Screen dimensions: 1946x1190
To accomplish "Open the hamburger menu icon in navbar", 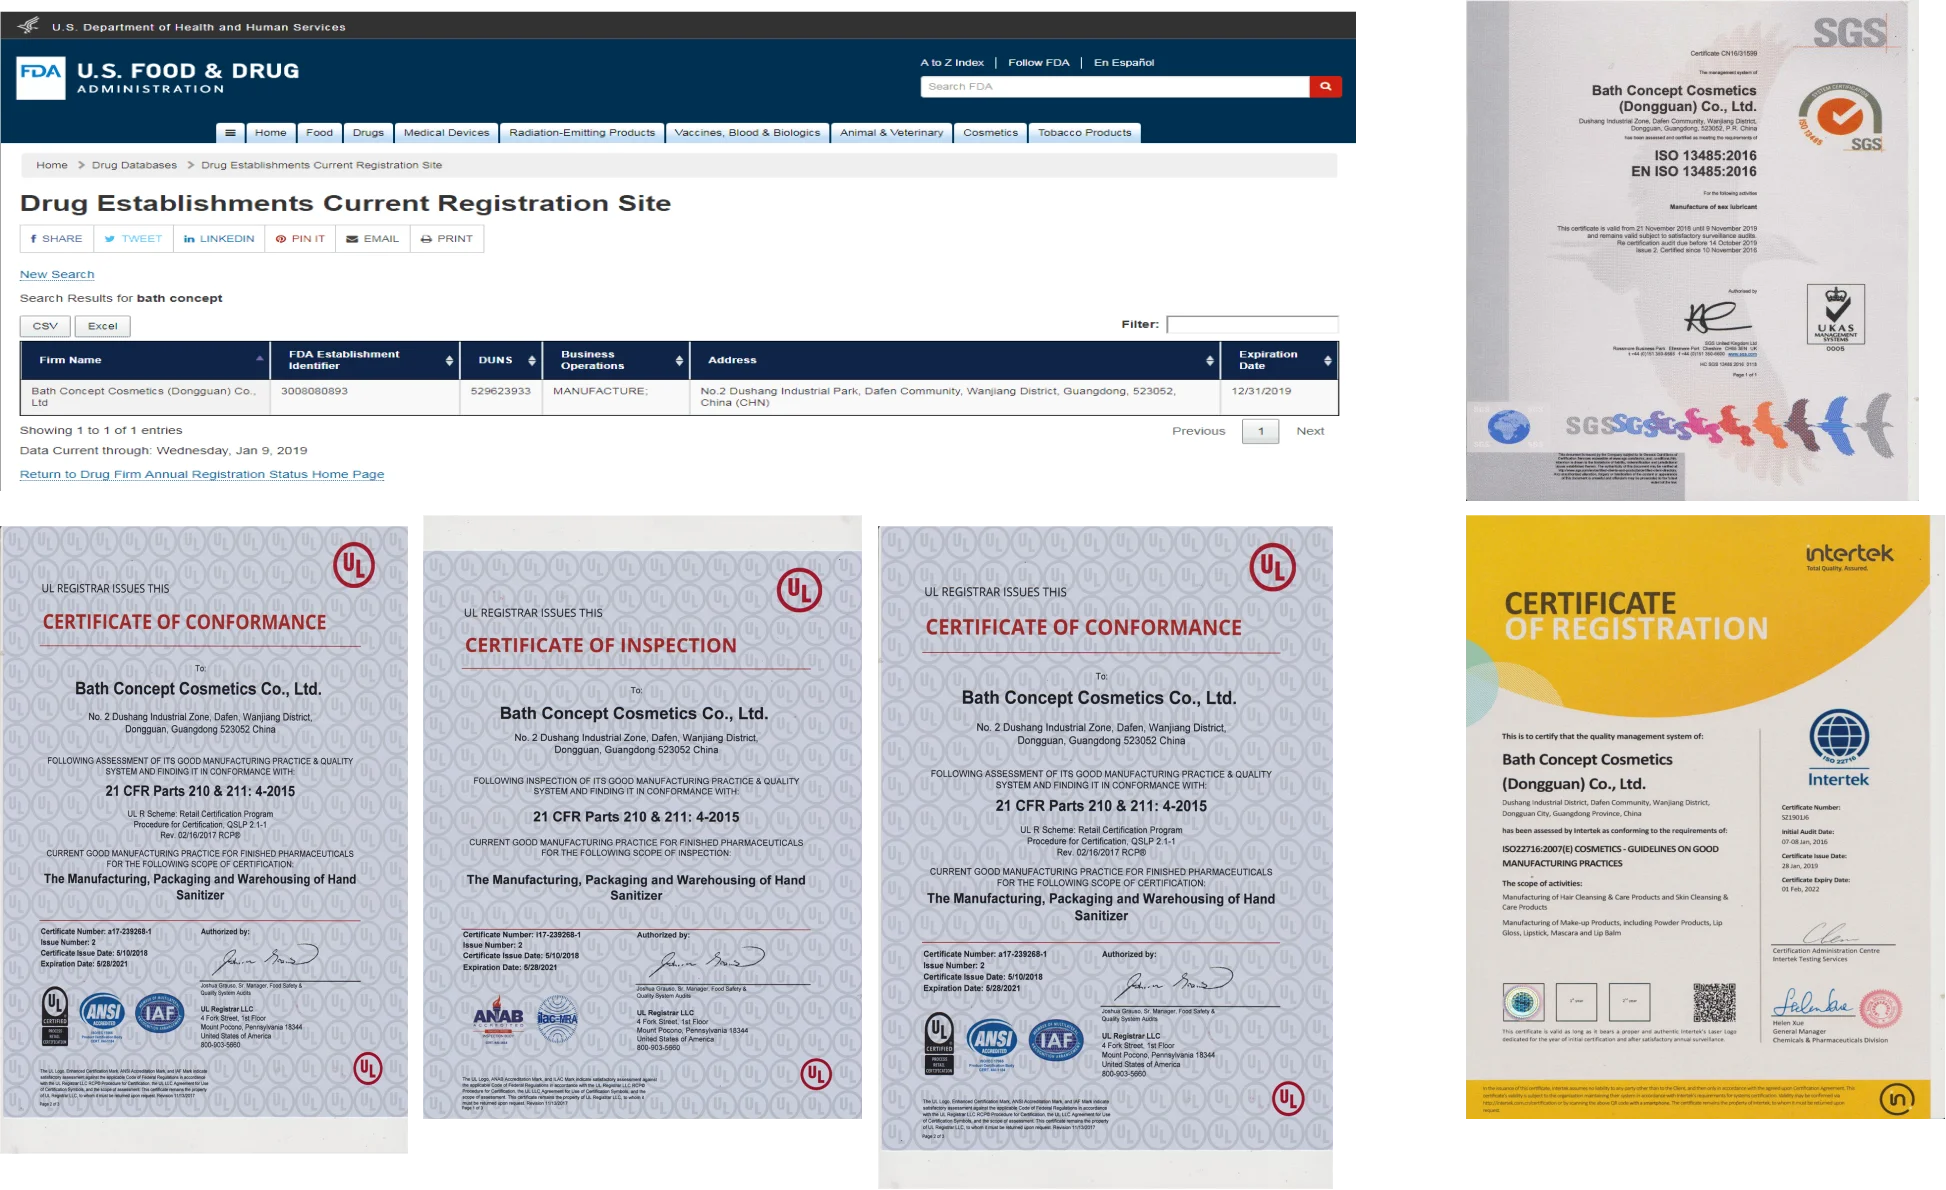I will click(x=230, y=133).
